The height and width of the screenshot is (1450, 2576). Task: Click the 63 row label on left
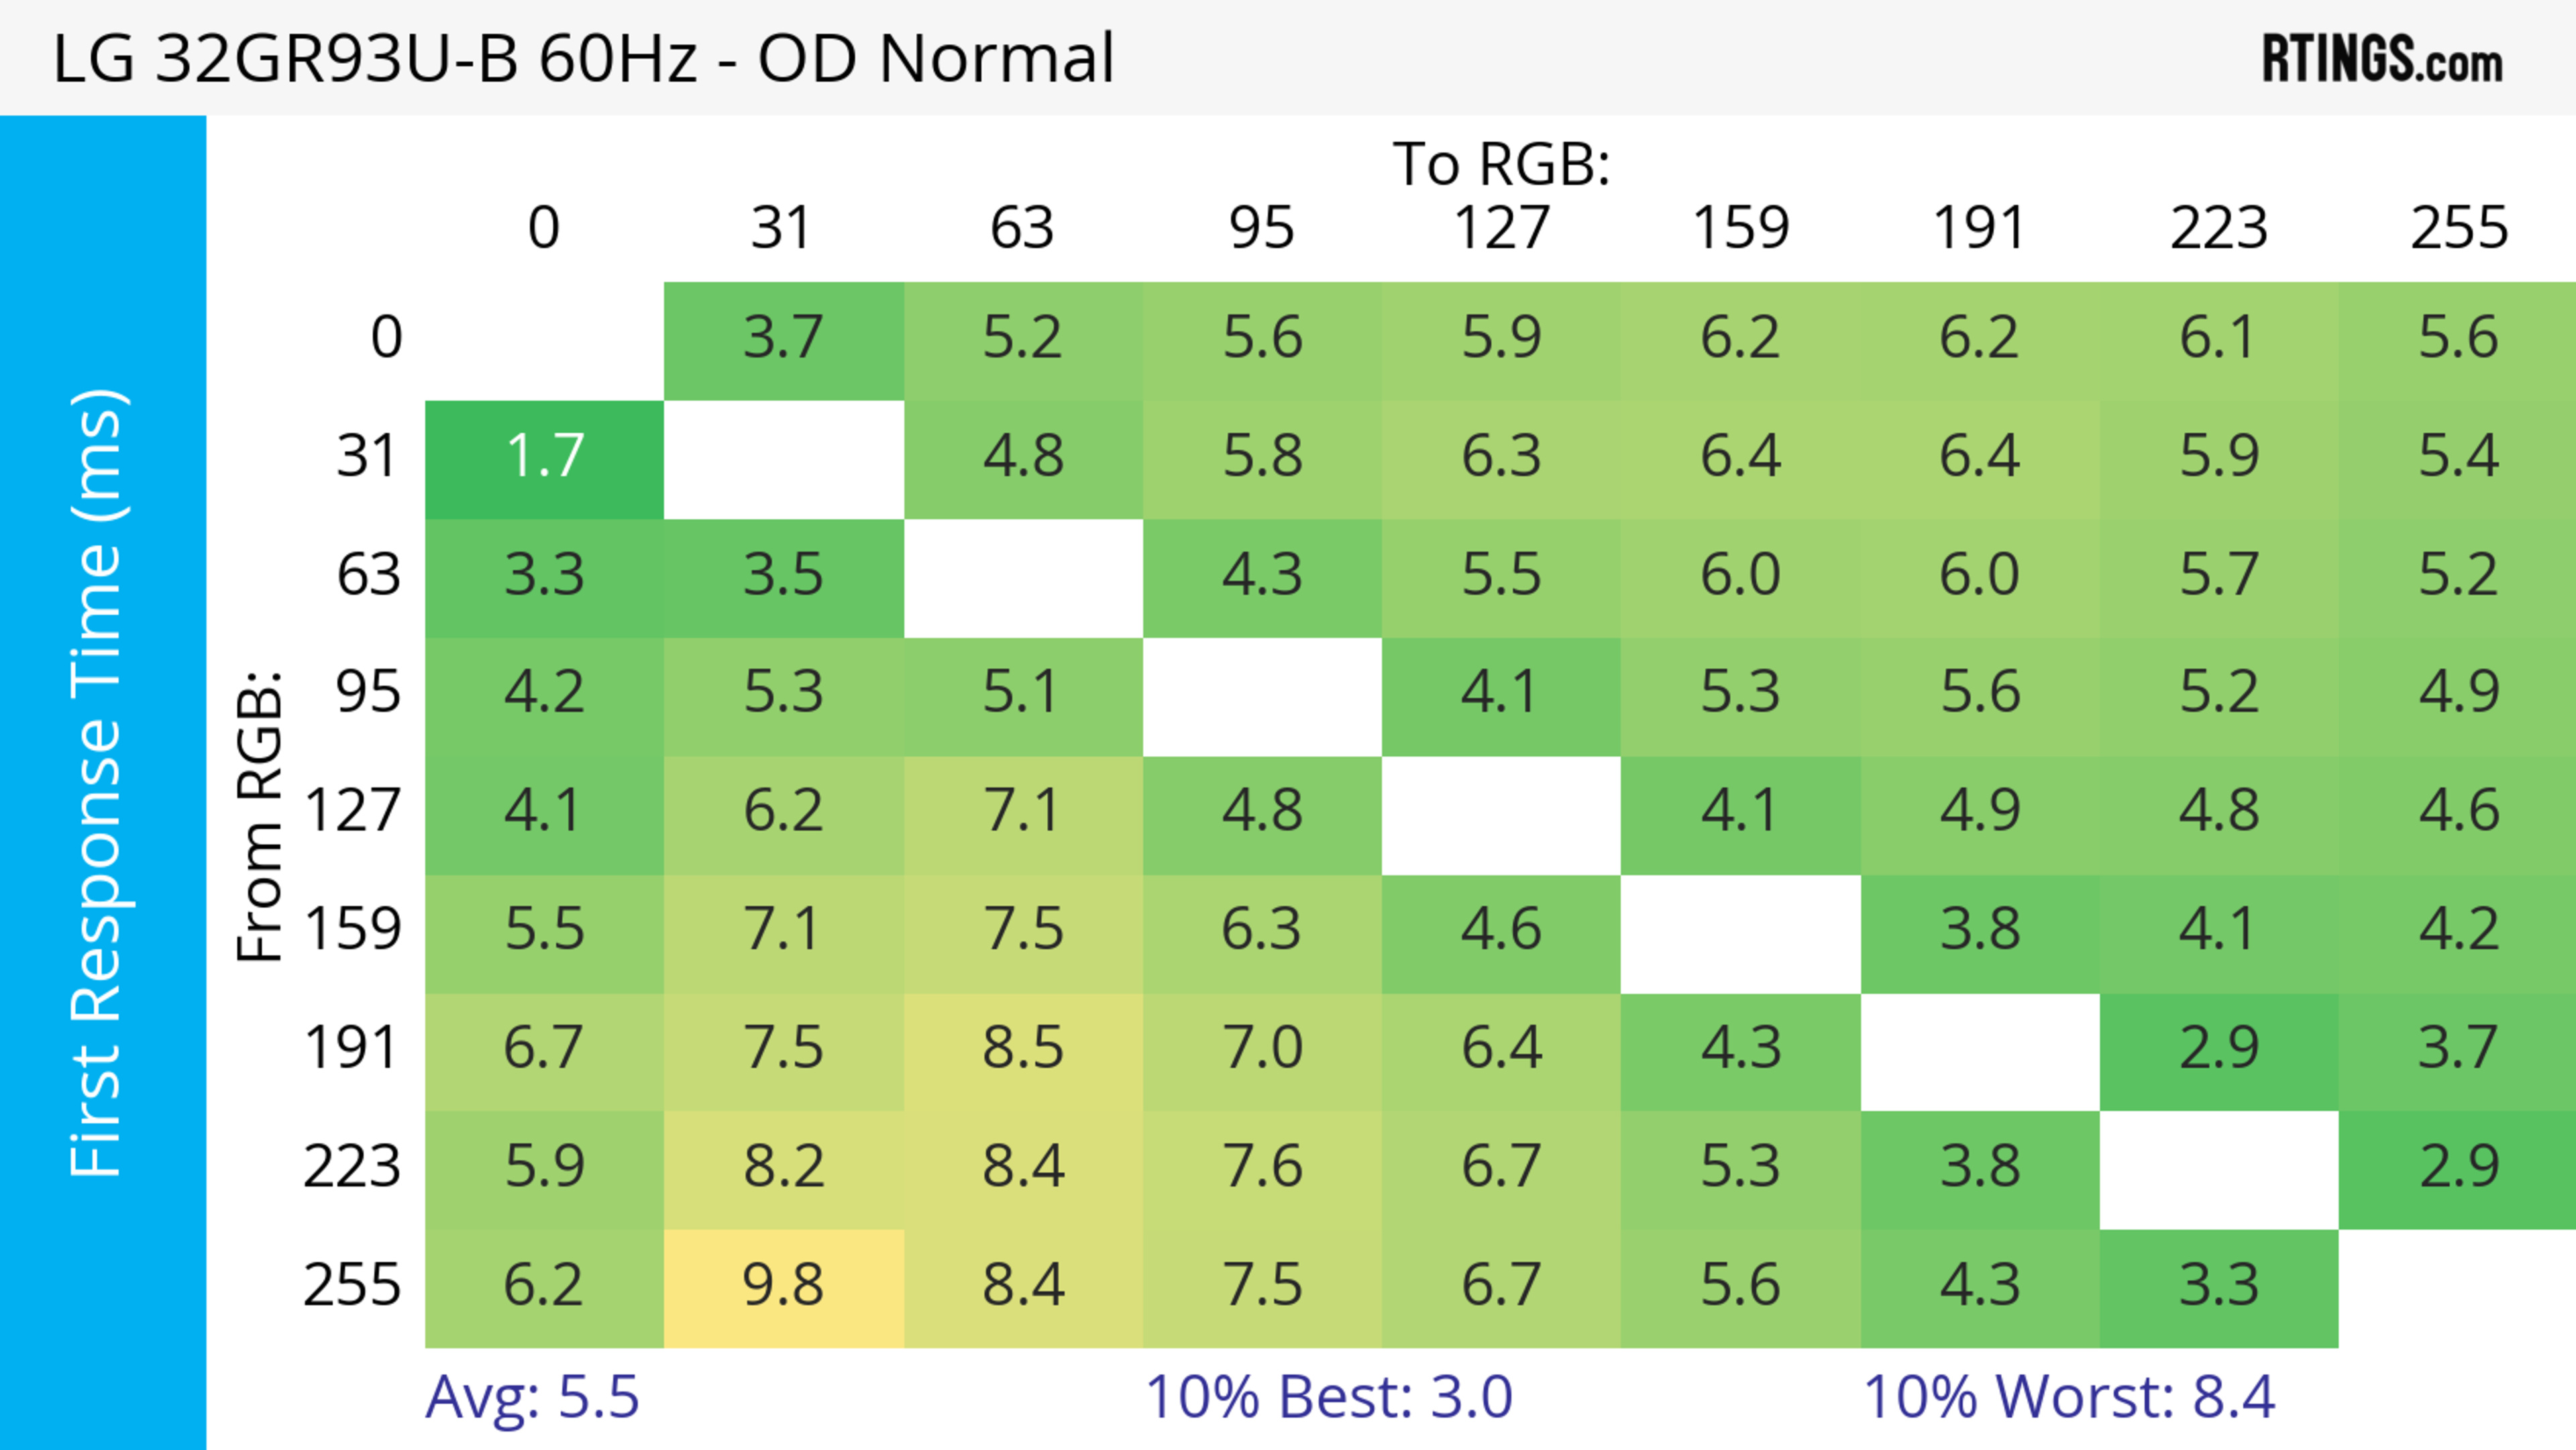point(368,576)
